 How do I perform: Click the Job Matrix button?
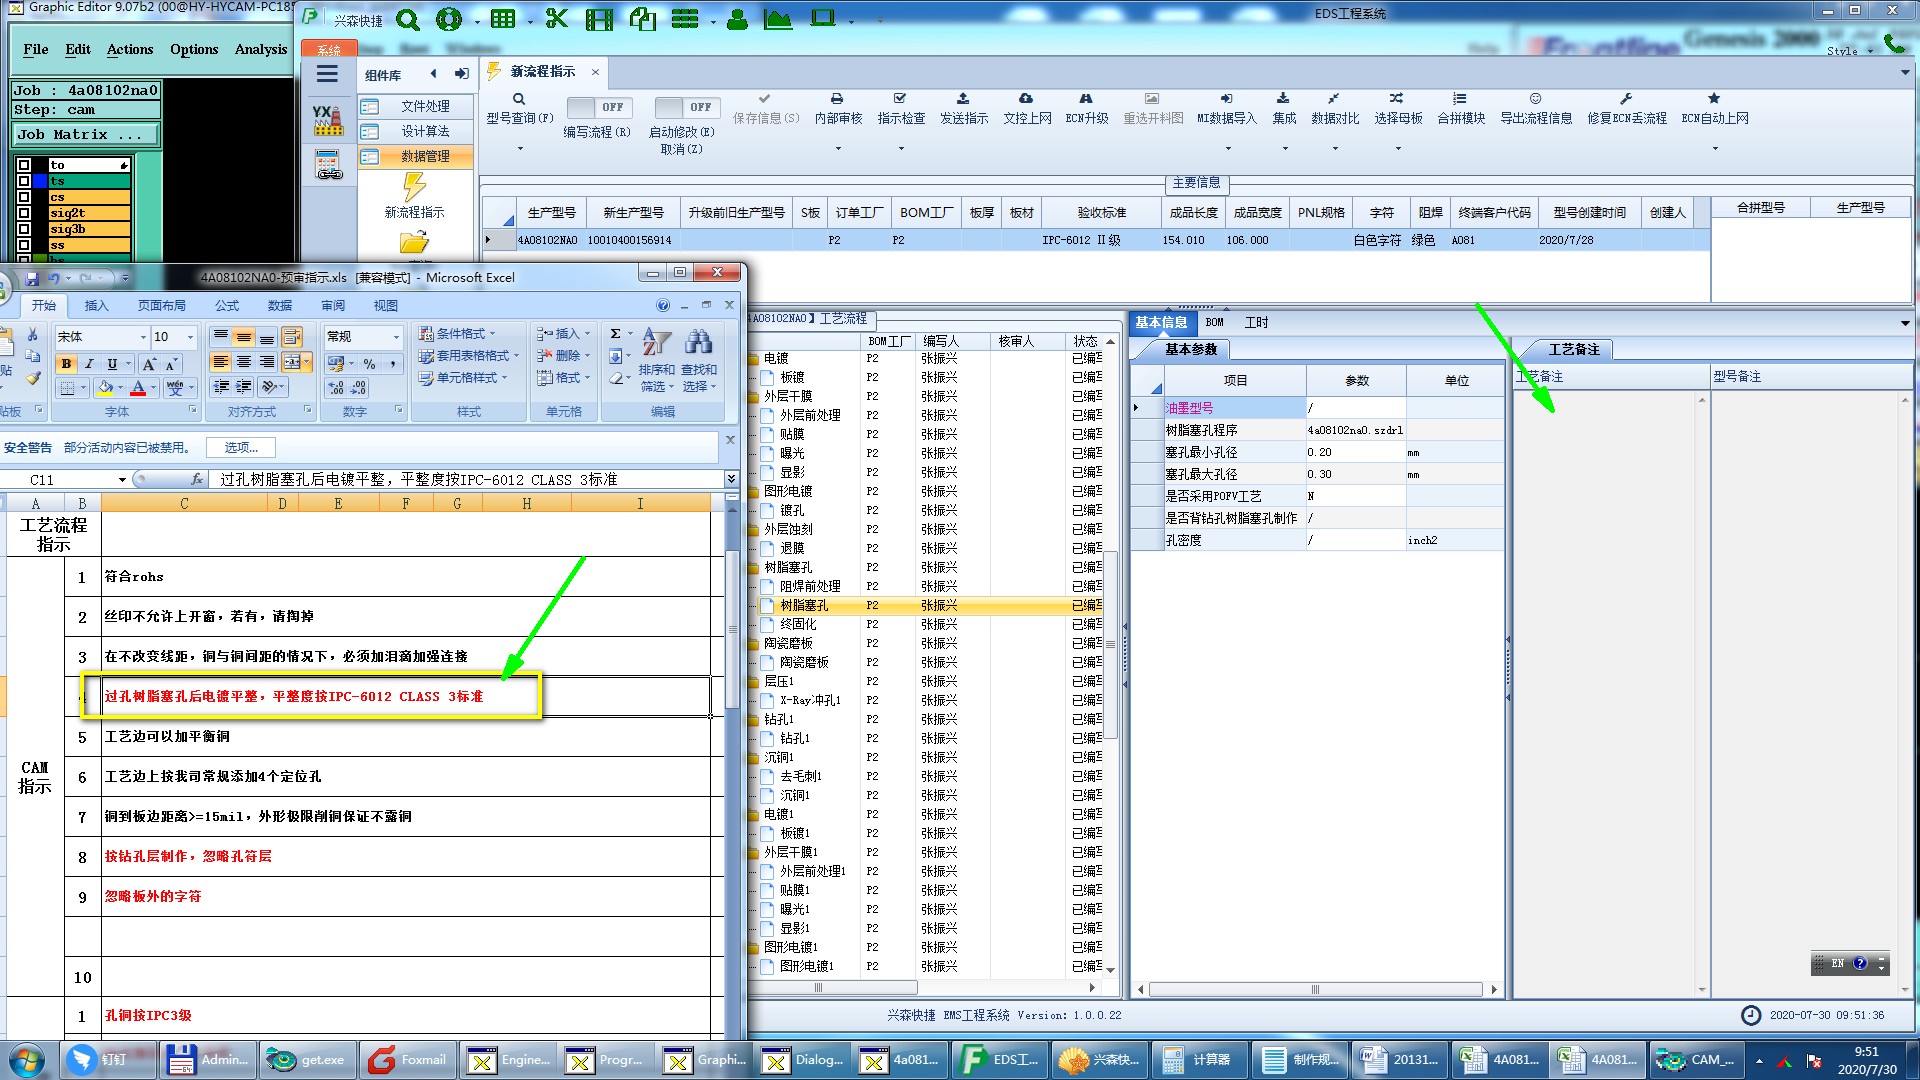tap(86, 134)
